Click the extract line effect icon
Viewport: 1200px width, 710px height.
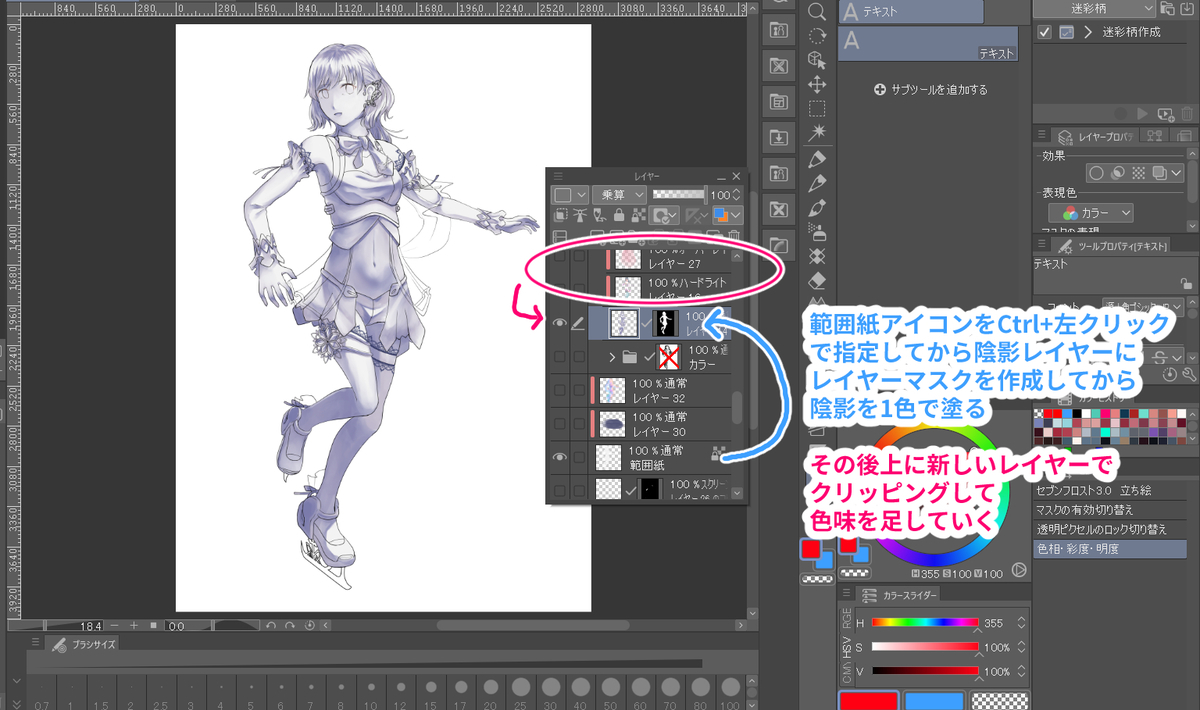1117,173
